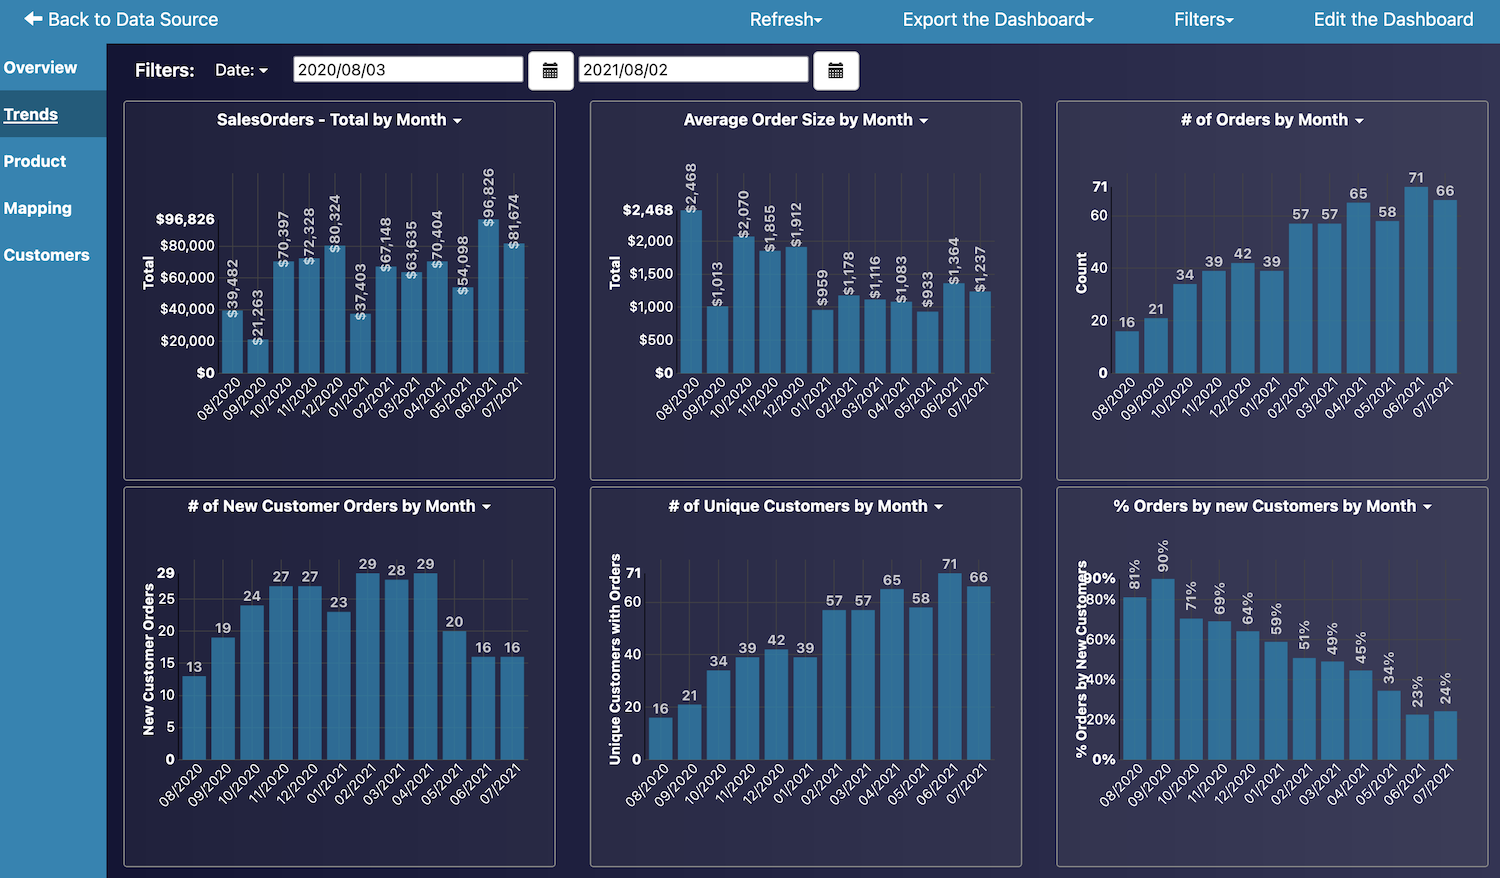The width and height of the screenshot is (1500, 878).
Task: Click Edit the Dashboard
Action: tap(1392, 19)
